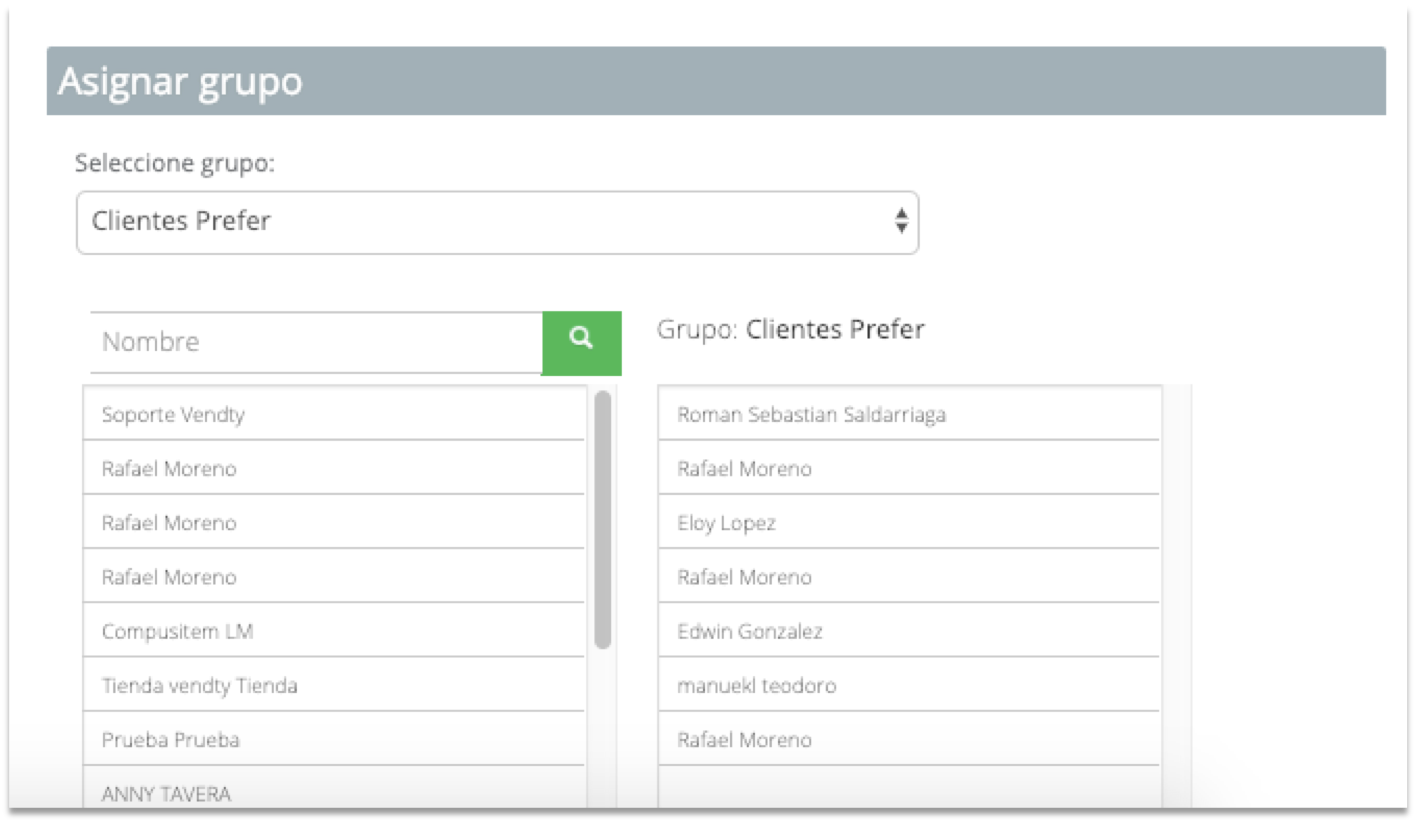Viewport: 1414px width, 820px height.
Task: Select ANNY TAVERA from the list
Action: [x=333, y=792]
